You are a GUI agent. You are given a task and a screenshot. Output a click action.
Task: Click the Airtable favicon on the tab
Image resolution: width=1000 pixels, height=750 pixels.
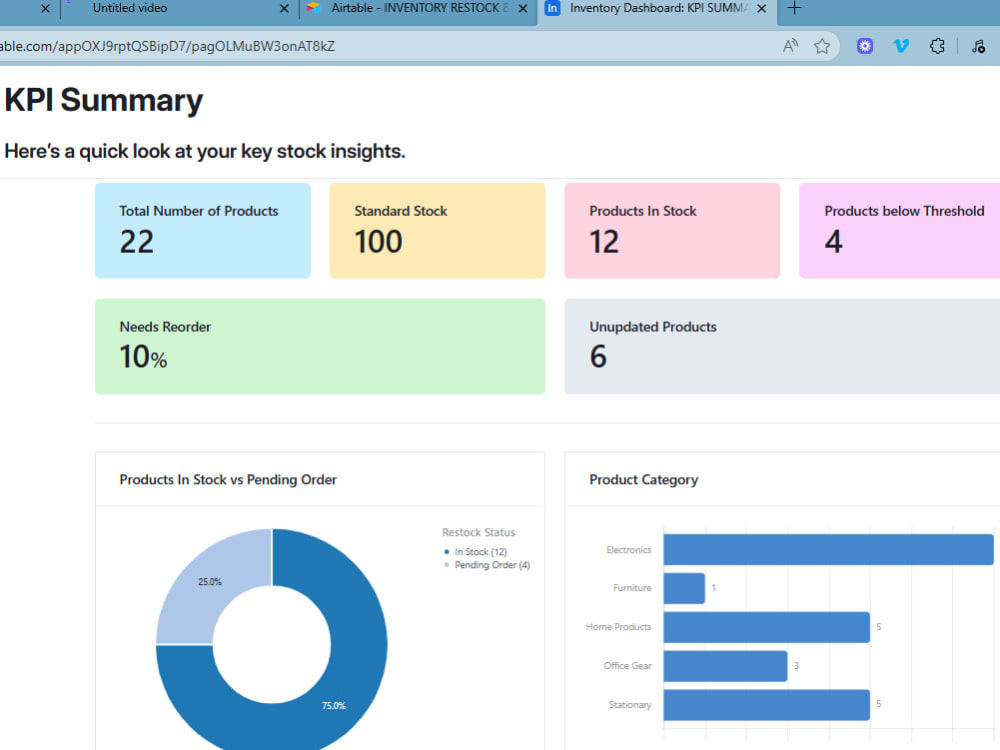pyautogui.click(x=313, y=8)
